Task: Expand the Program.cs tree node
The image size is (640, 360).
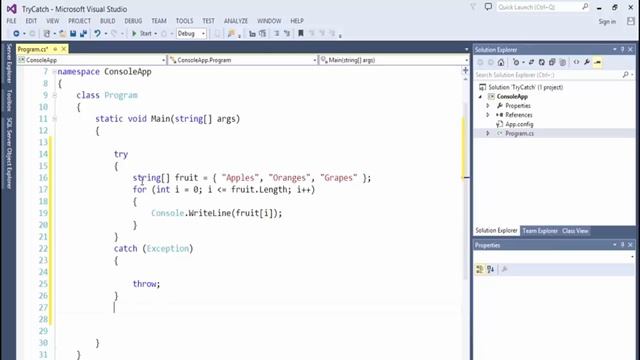Action: [x=488, y=133]
